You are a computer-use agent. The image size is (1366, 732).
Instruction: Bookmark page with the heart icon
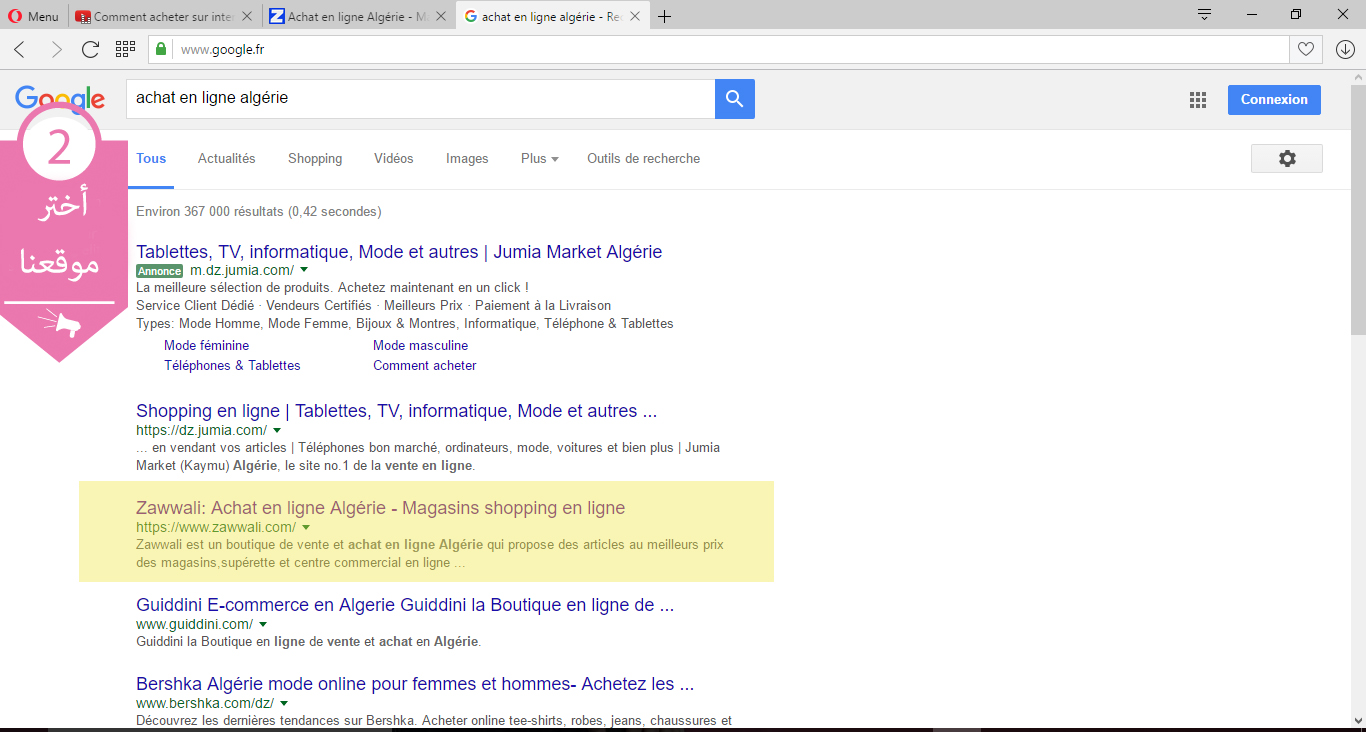point(1305,50)
